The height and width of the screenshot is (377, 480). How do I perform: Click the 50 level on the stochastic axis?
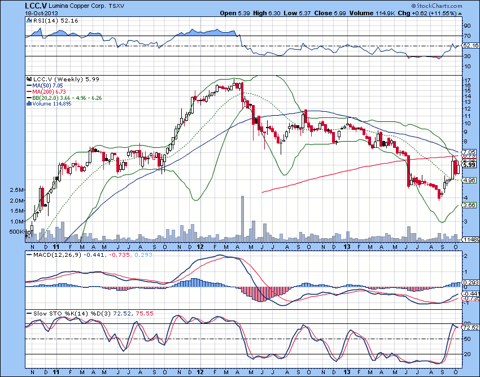467,339
